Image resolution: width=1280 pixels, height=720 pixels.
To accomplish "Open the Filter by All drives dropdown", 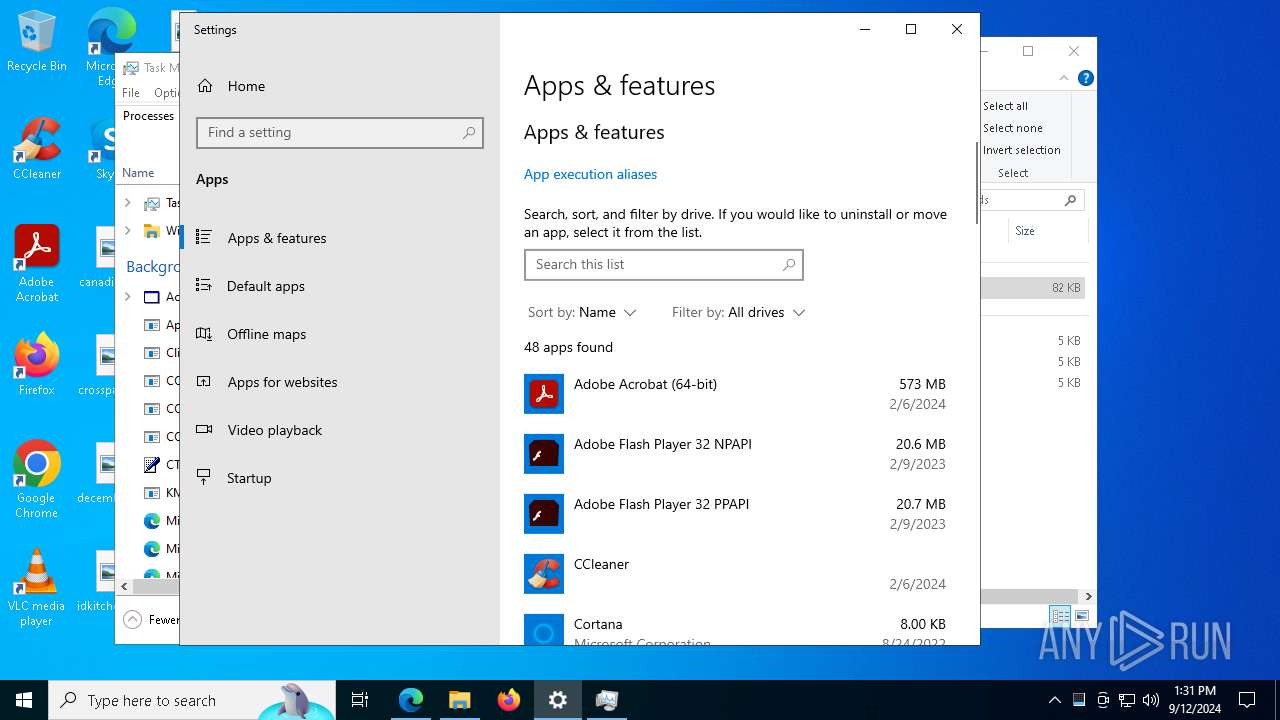I will (738, 313).
